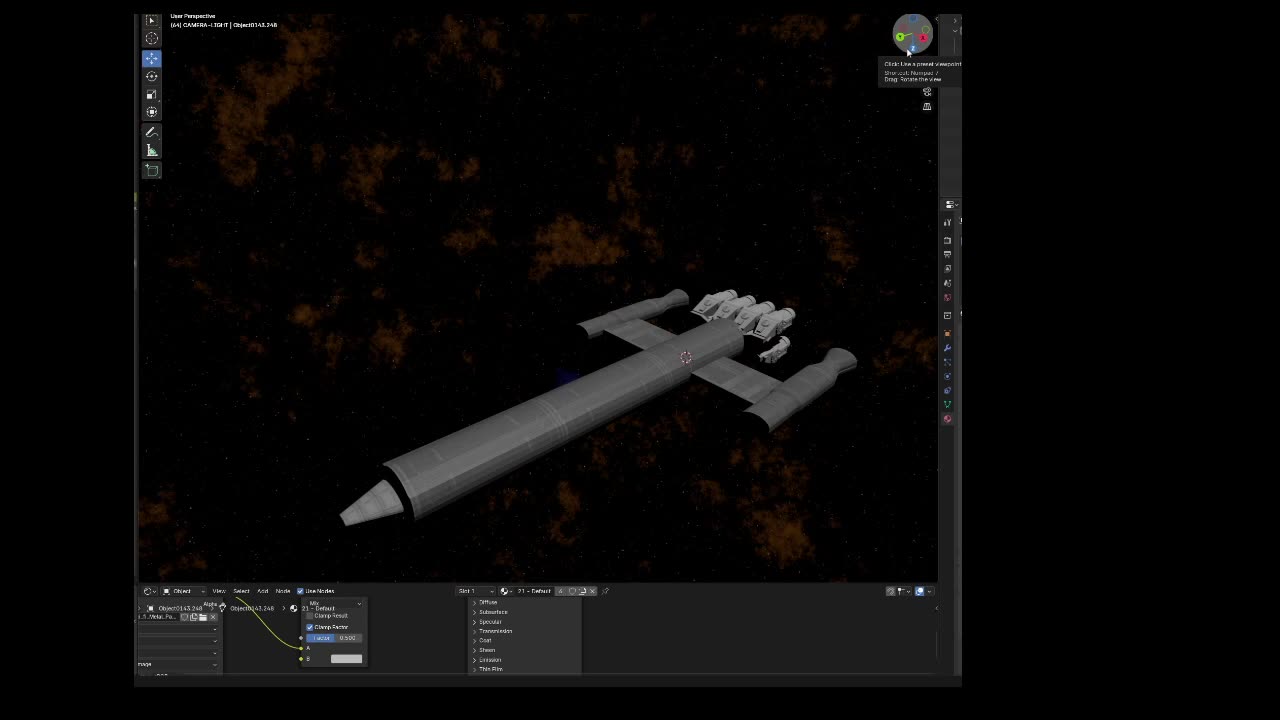This screenshot has width=1280, height=720.
Task: Activate the Scale tool
Action: [152, 94]
